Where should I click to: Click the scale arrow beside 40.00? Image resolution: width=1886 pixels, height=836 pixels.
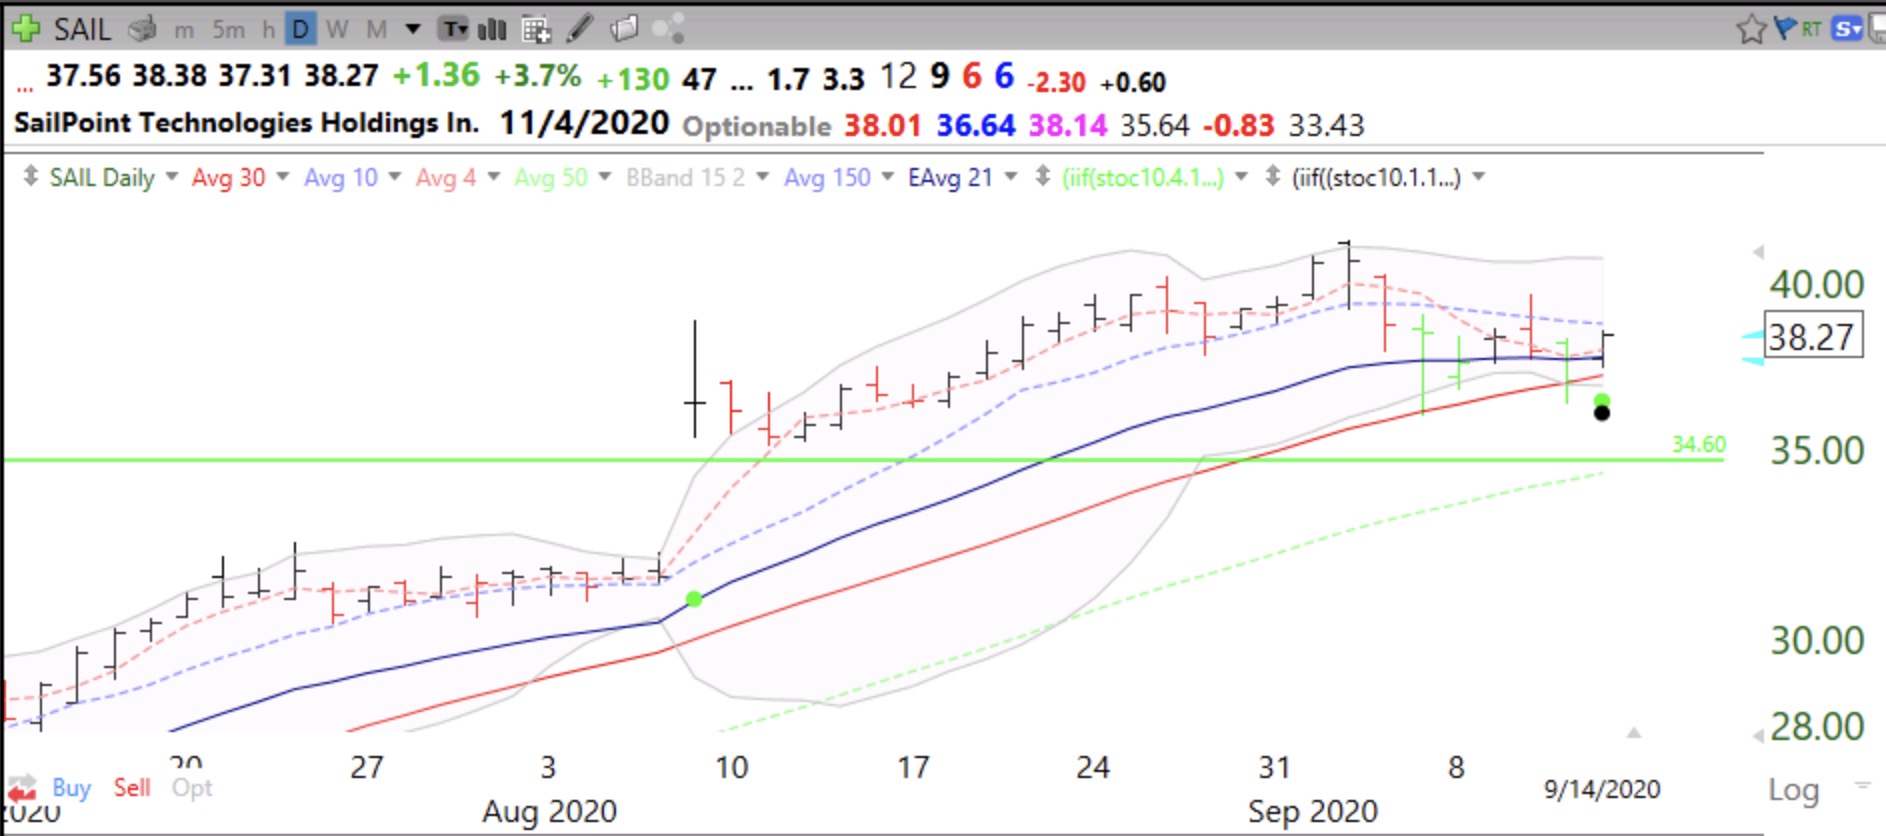pyautogui.click(x=1759, y=253)
